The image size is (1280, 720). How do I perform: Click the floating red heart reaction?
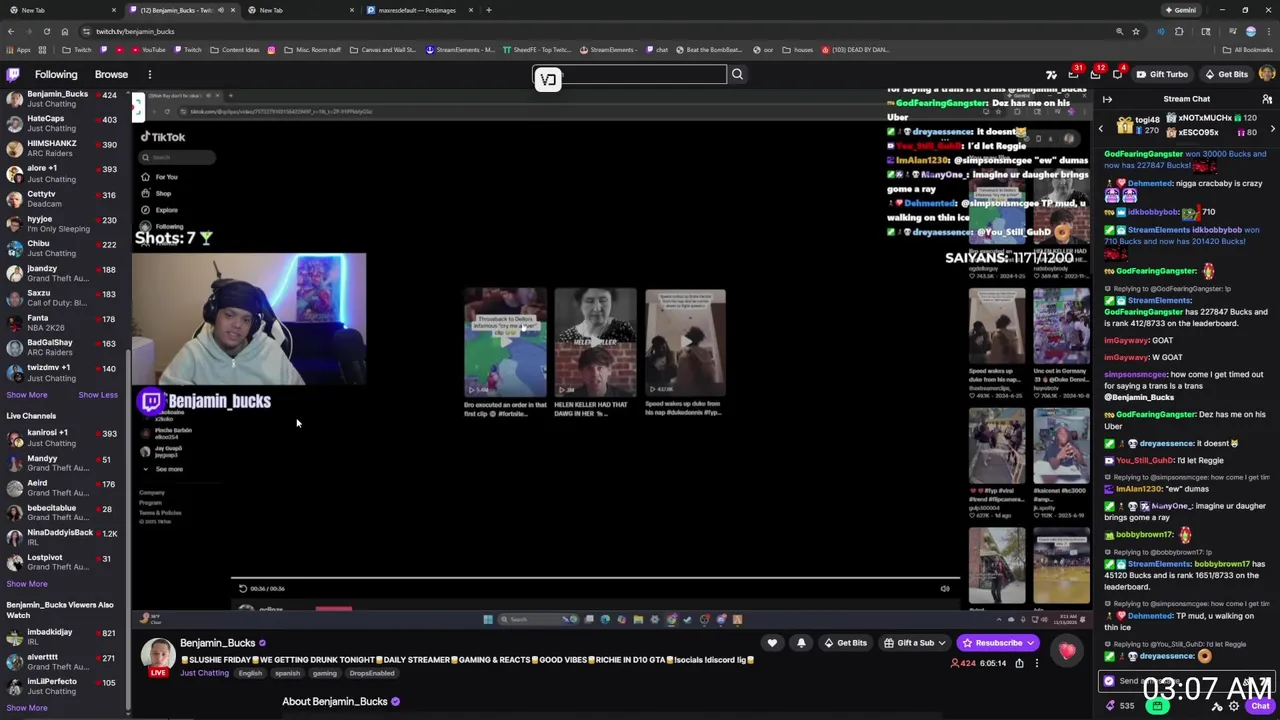point(1067,651)
